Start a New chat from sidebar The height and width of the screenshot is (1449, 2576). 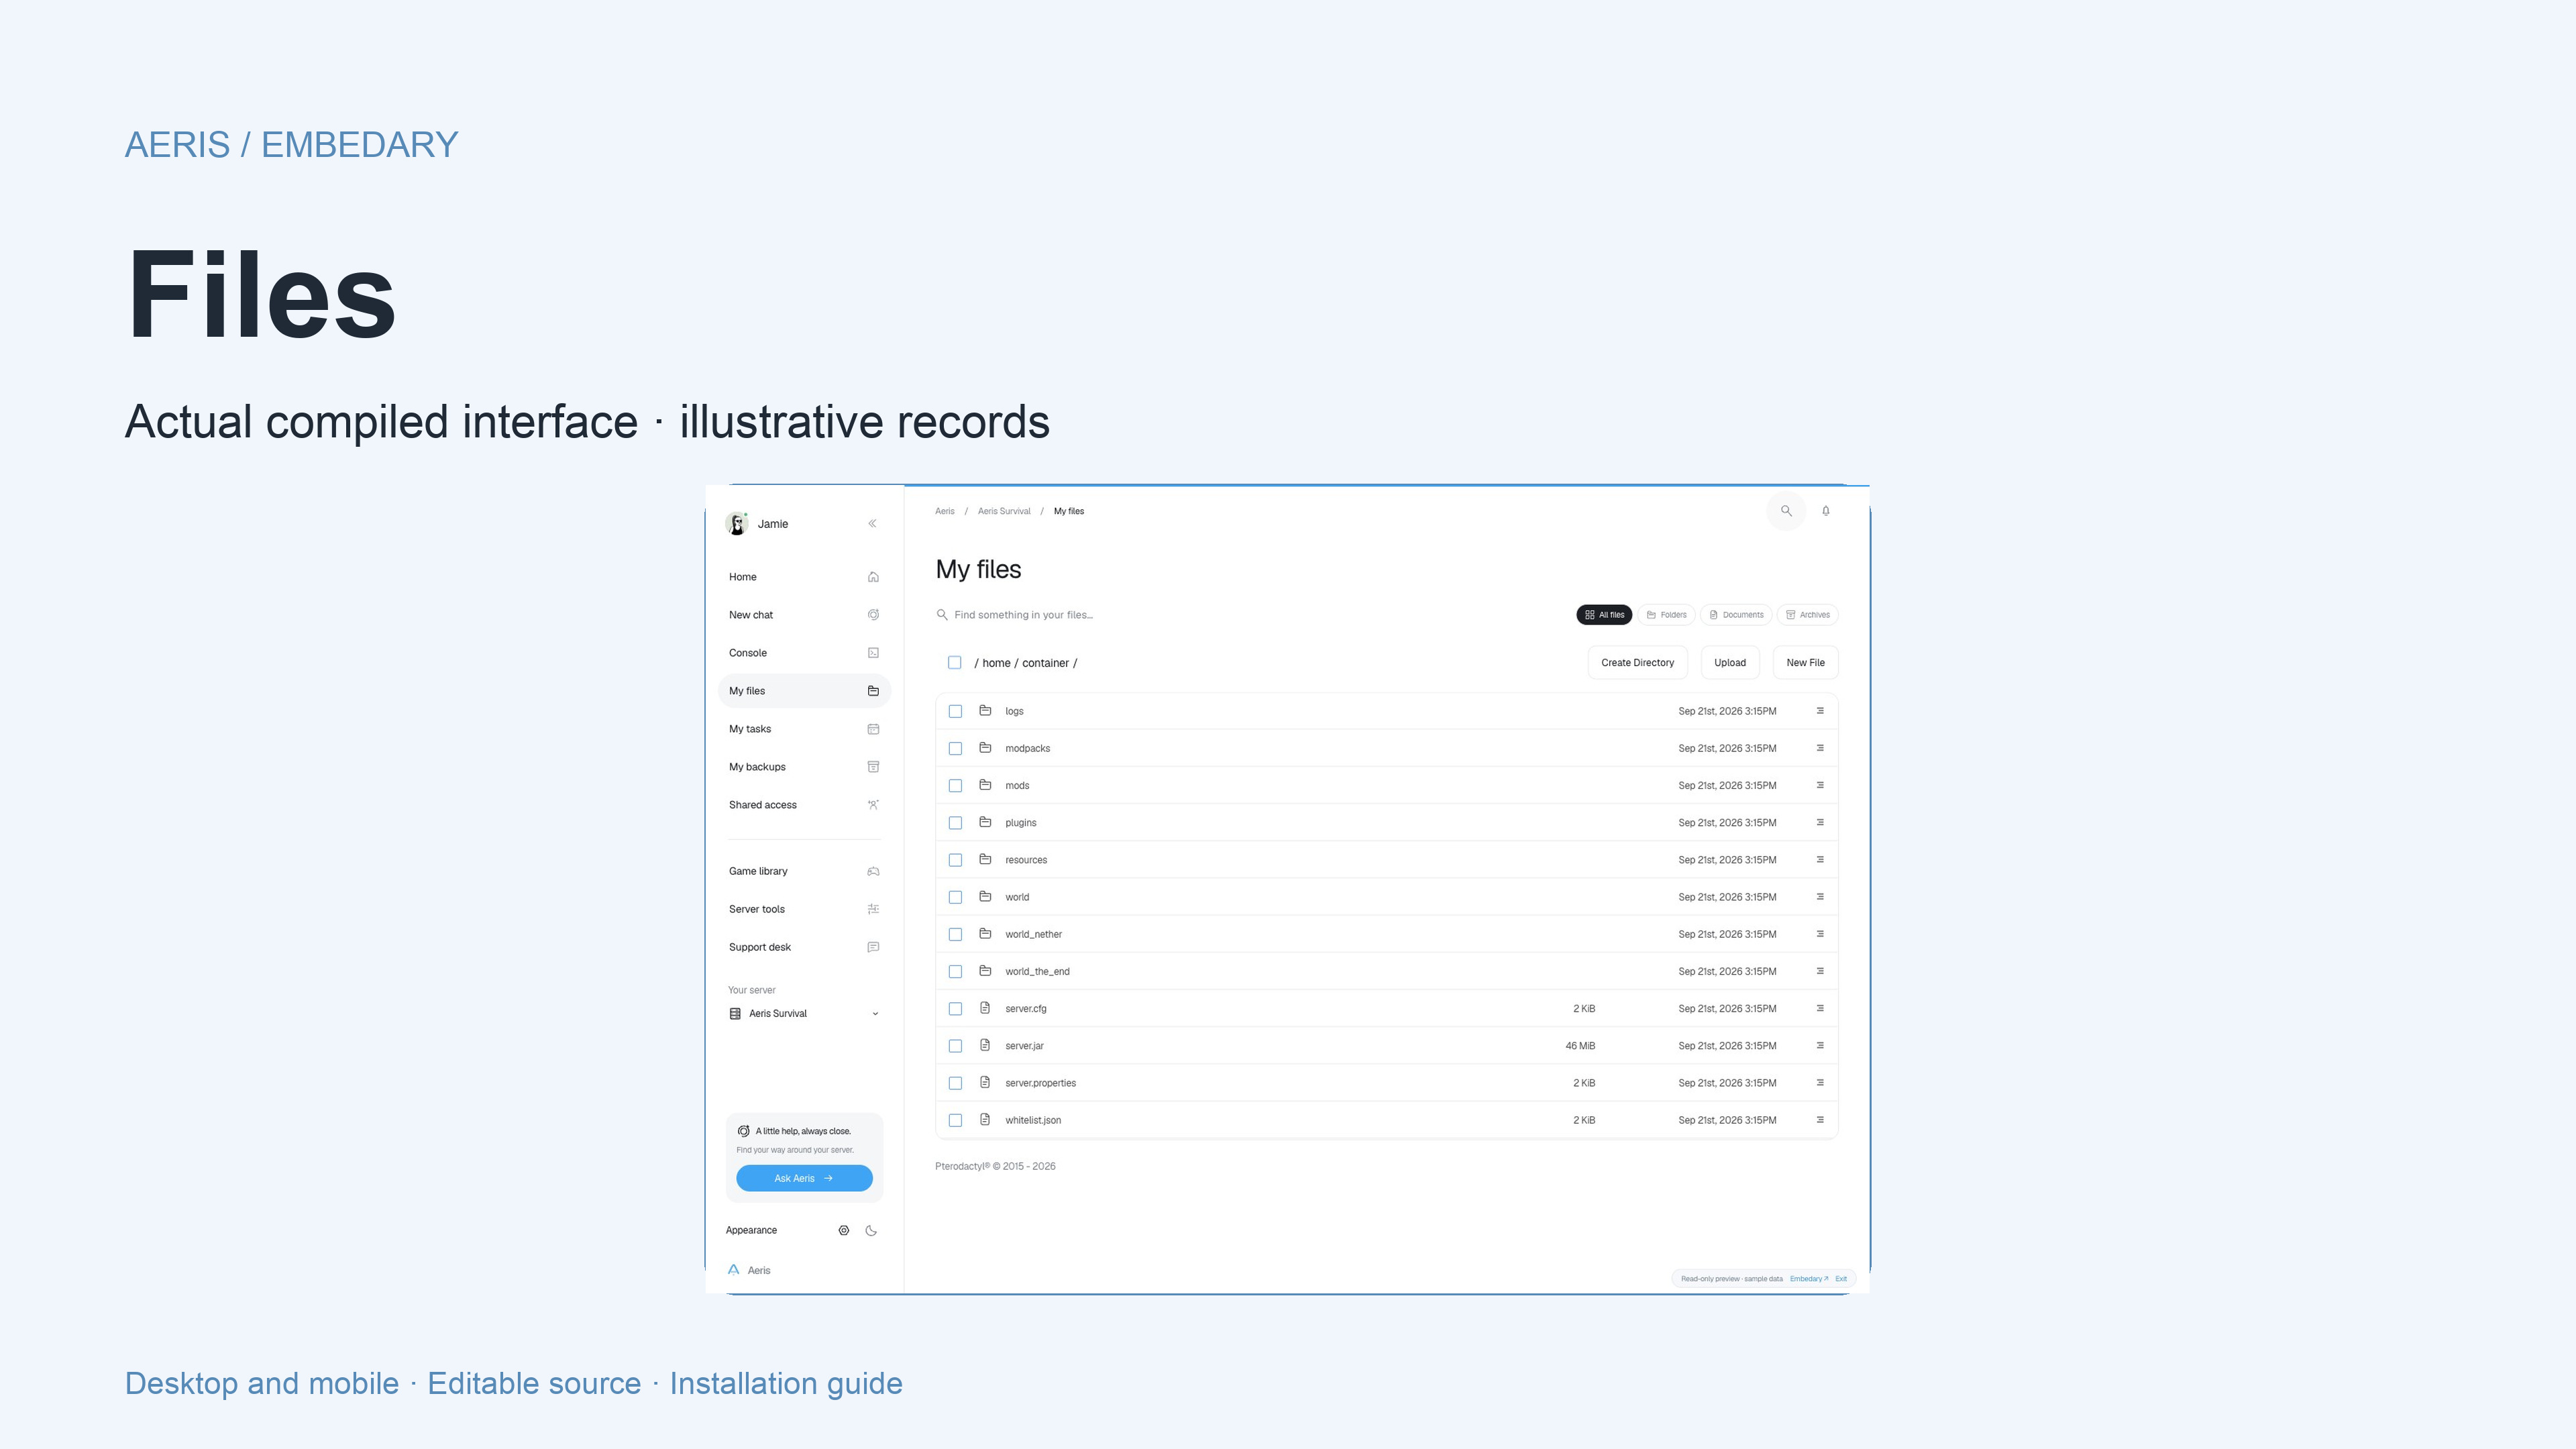[804, 615]
